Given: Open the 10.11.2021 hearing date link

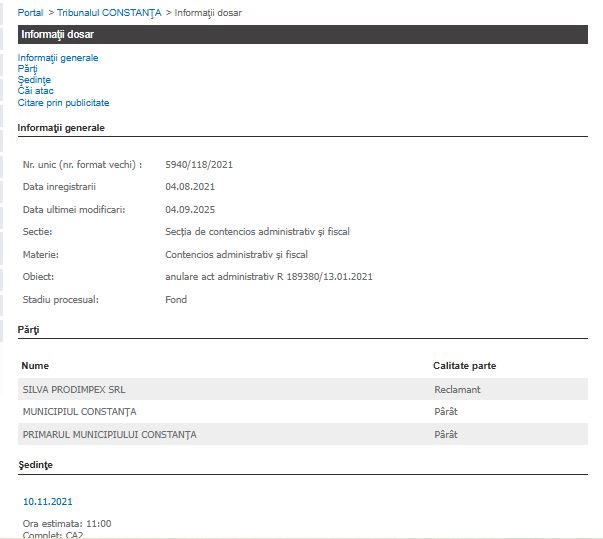Looking at the screenshot, I should [x=48, y=501].
